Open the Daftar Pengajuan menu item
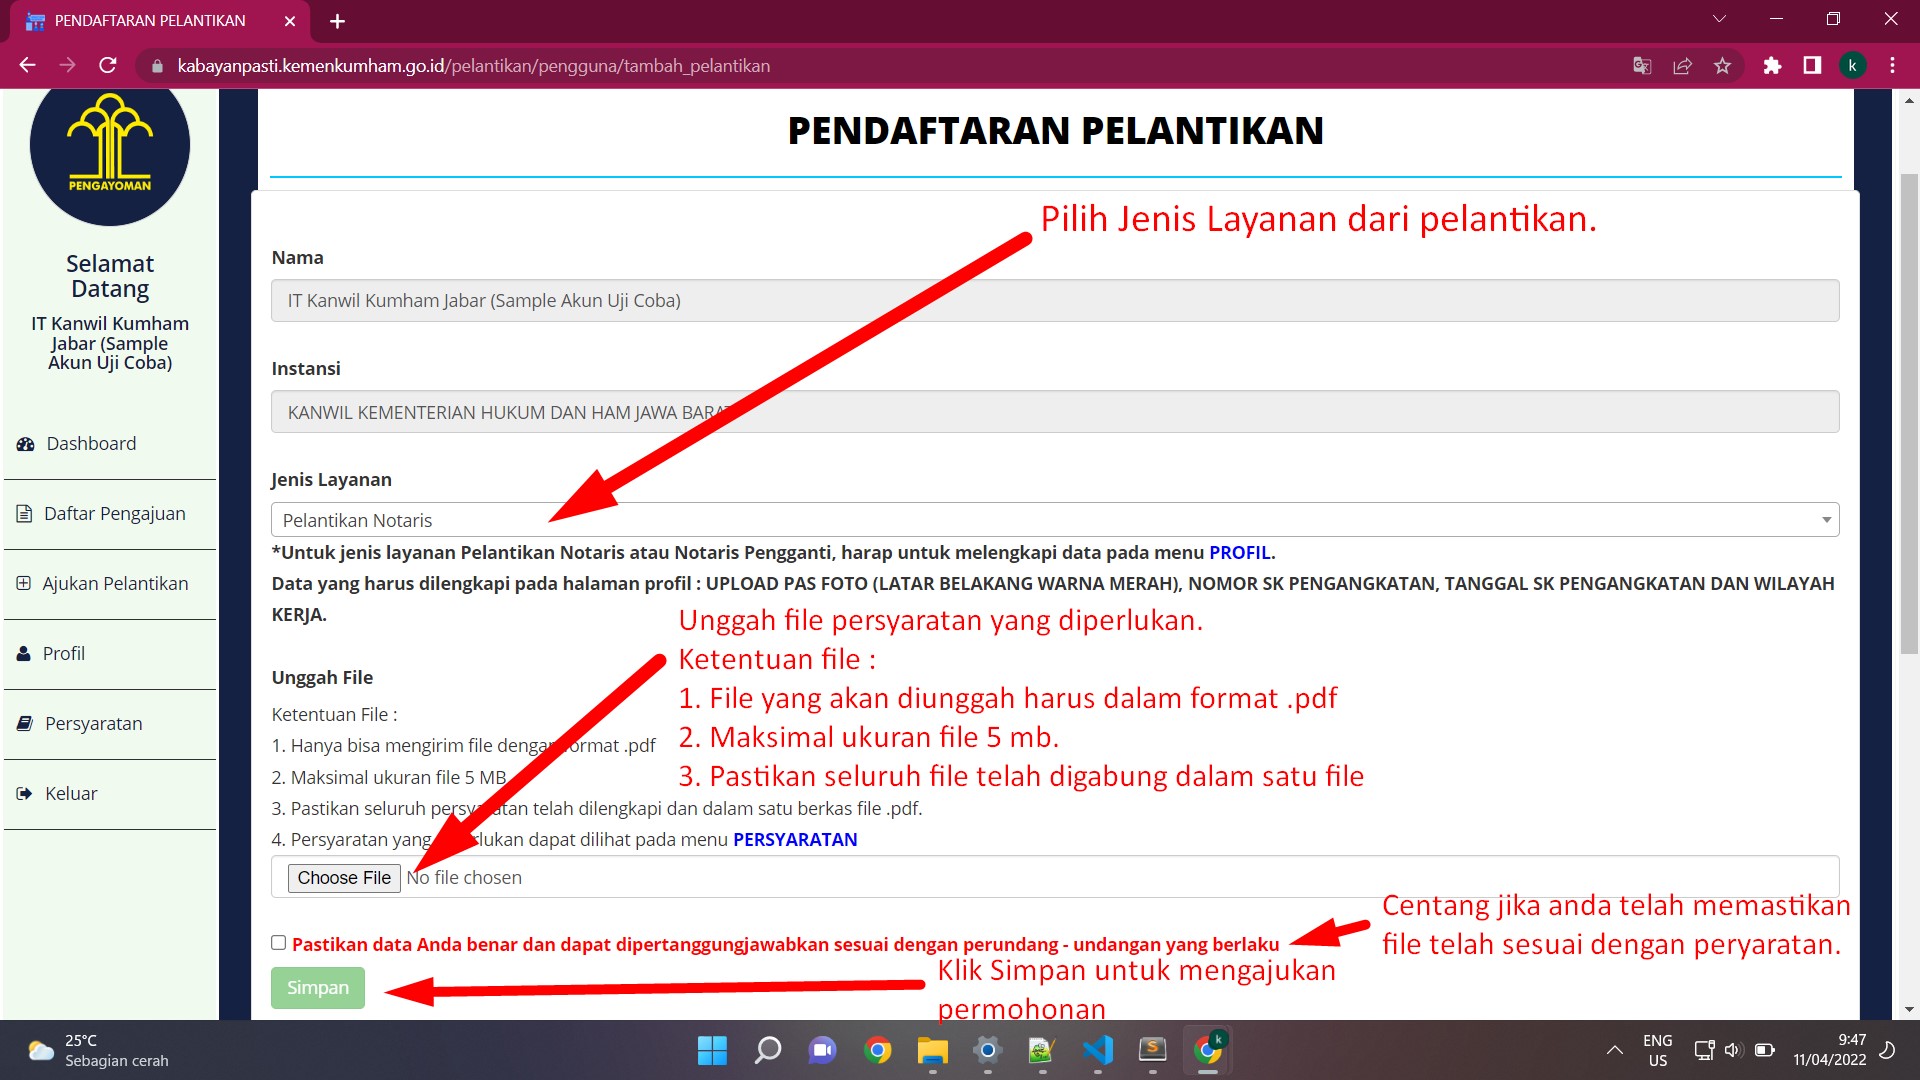1920x1080 pixels. click(x=114, y=514)
